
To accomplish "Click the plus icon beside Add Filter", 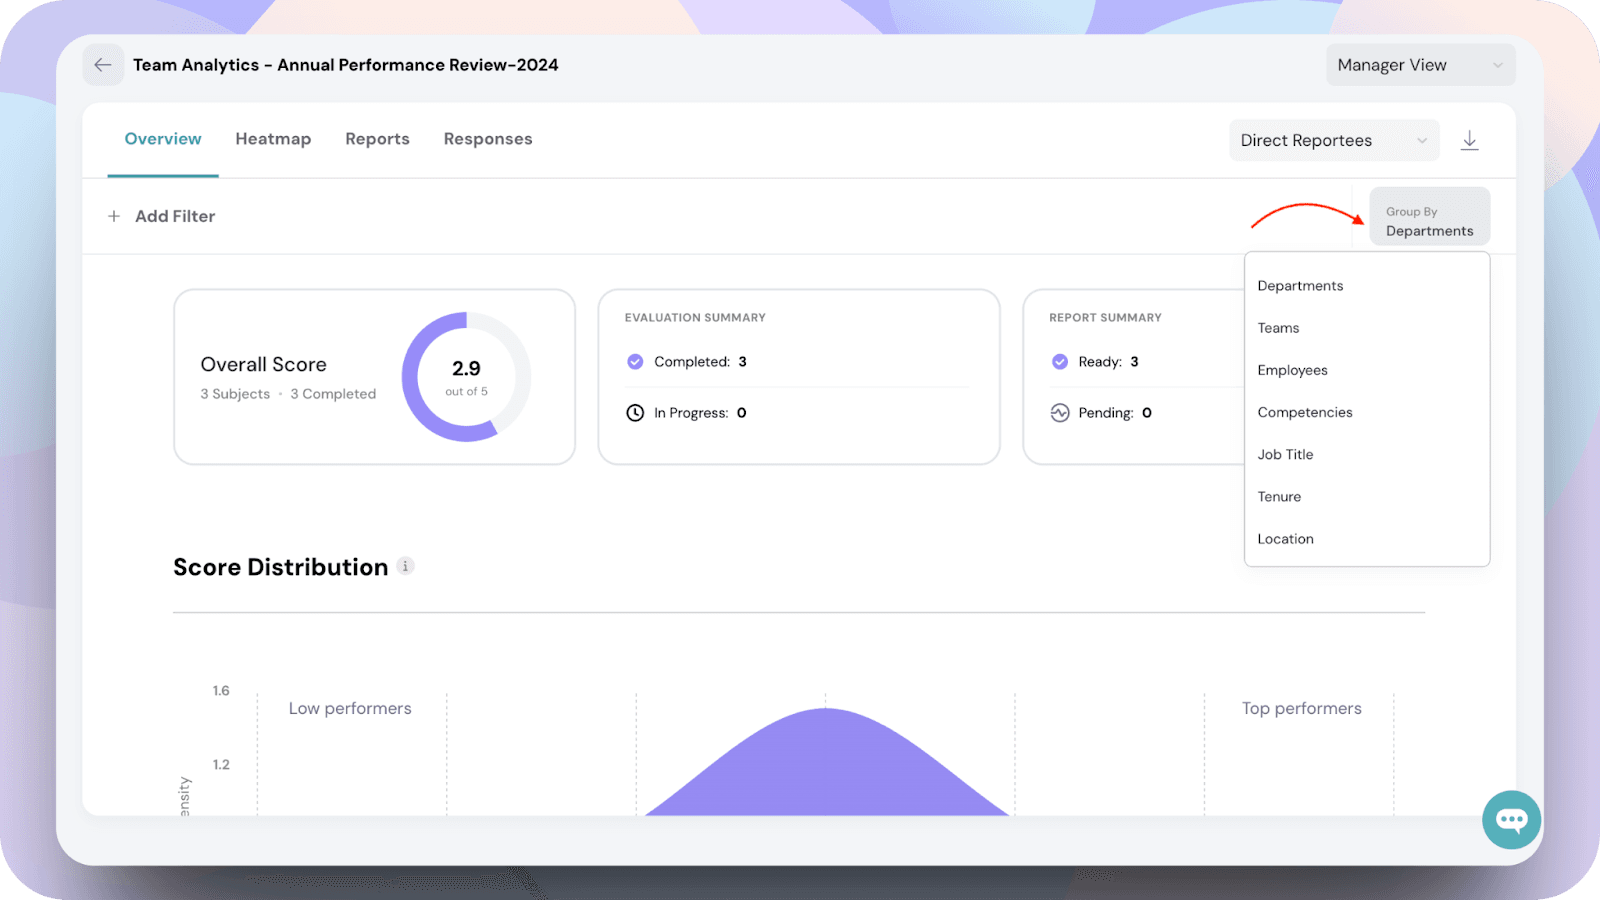I will tap(114, 216).
